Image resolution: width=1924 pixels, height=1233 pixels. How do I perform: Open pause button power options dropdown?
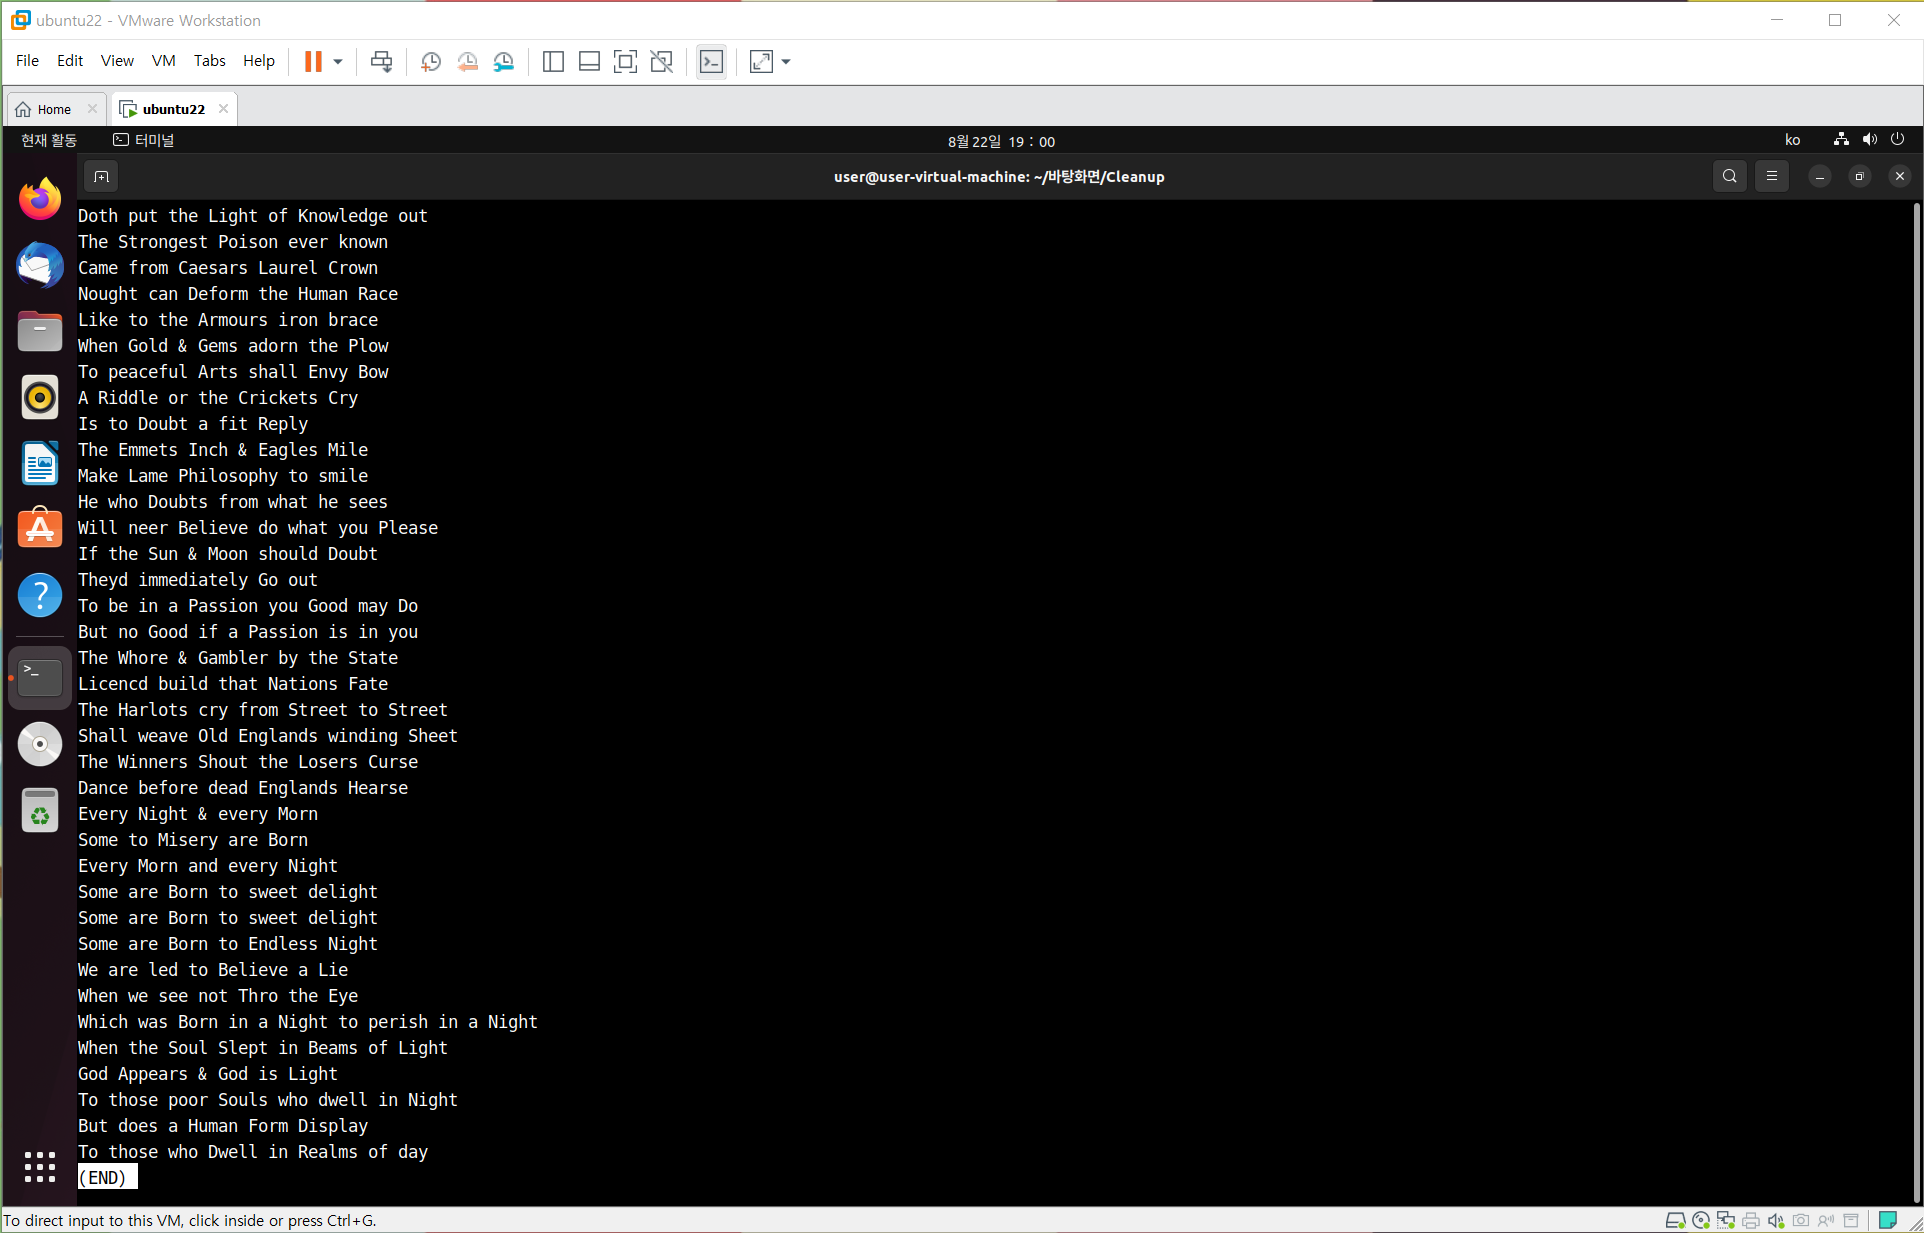338,62
